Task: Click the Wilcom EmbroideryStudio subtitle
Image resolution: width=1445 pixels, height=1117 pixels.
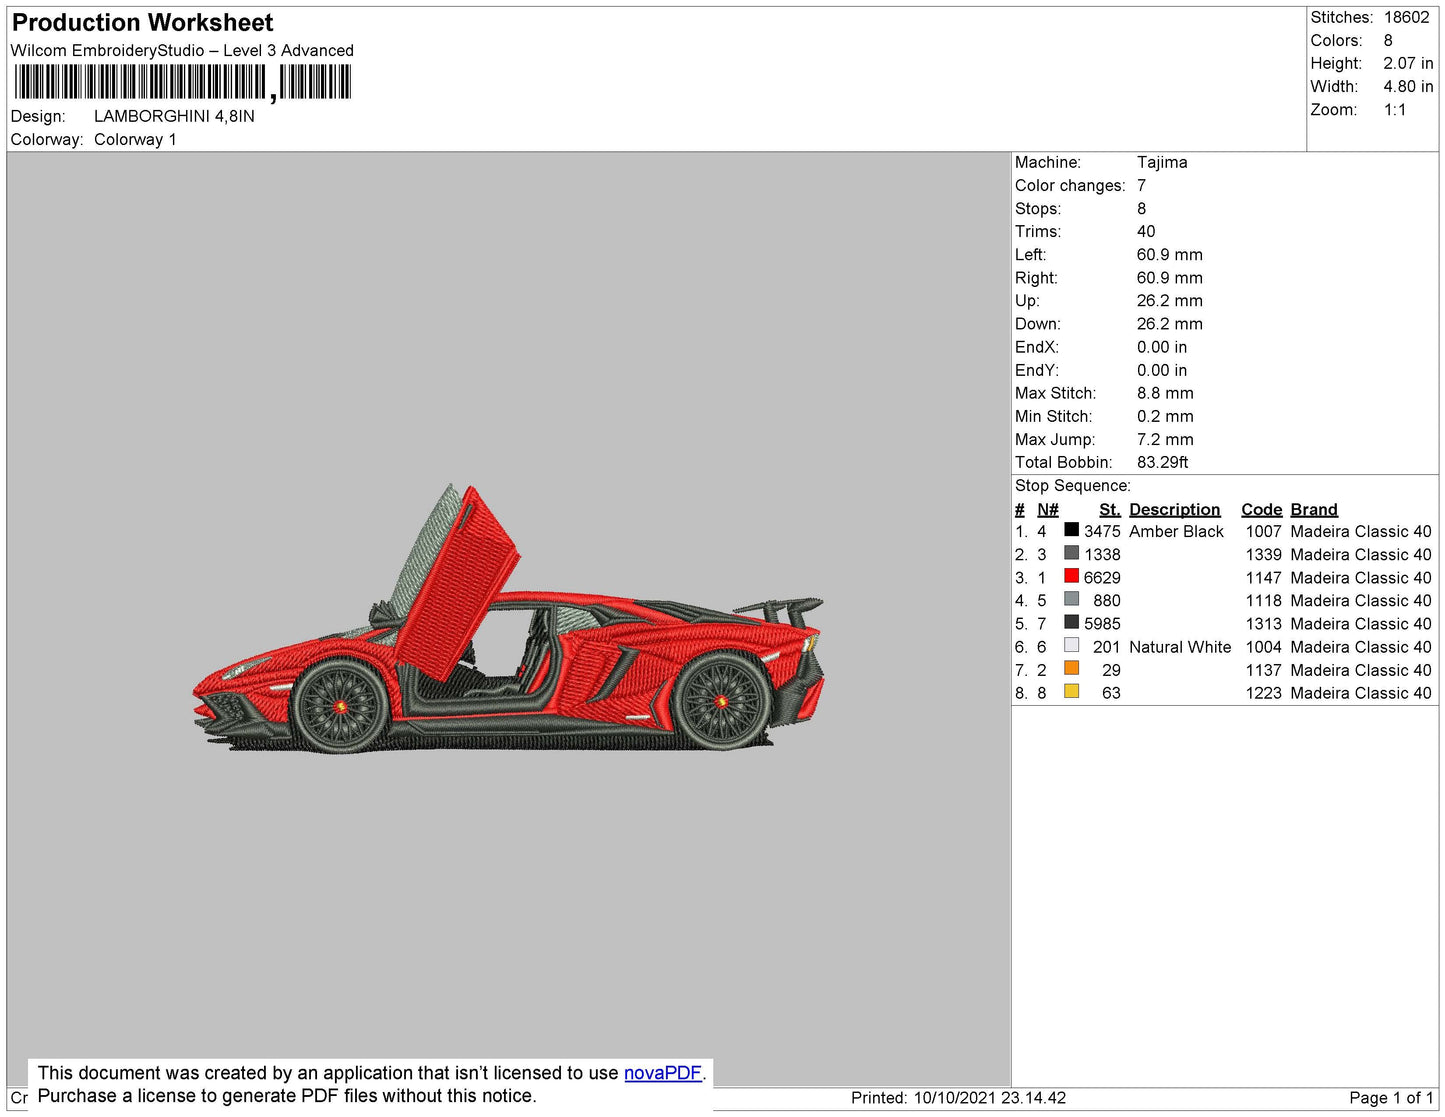Action: pos(182,50)
